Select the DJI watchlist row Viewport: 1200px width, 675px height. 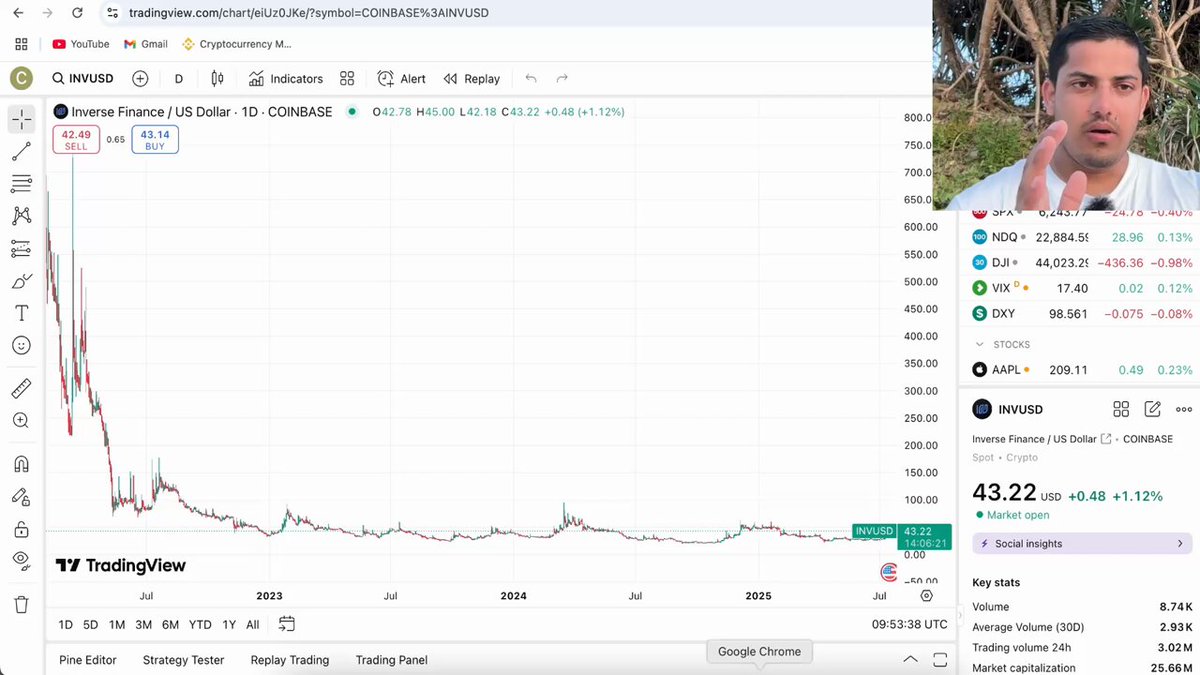coord(1083,263)
